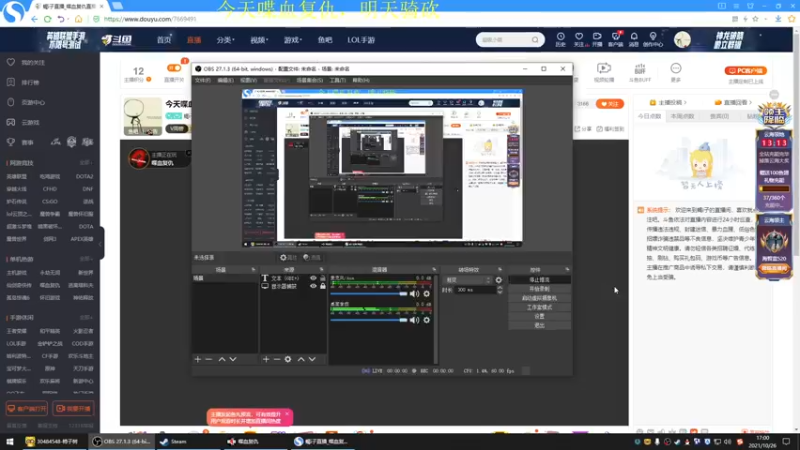Image resolution: width=800 pixels, height=450 pixels.
Task: Open the Help menu in OBS
Action: (x=361, y=81)
